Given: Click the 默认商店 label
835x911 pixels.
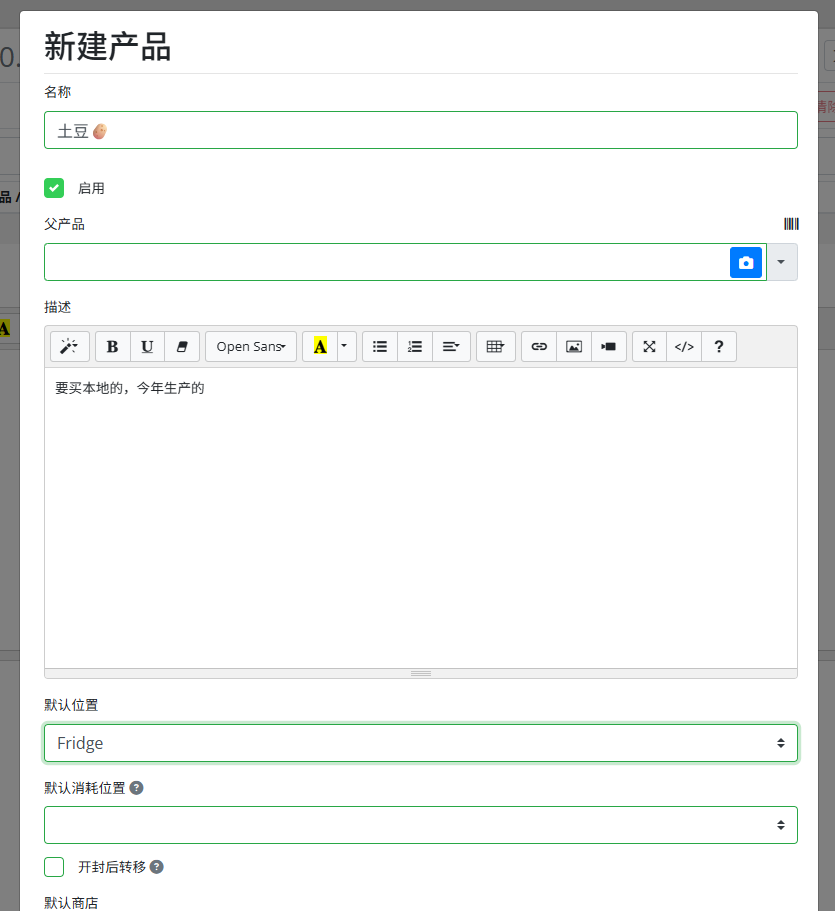Looking at the screenshot, I should pyautogui.click(x=71, y=903).
